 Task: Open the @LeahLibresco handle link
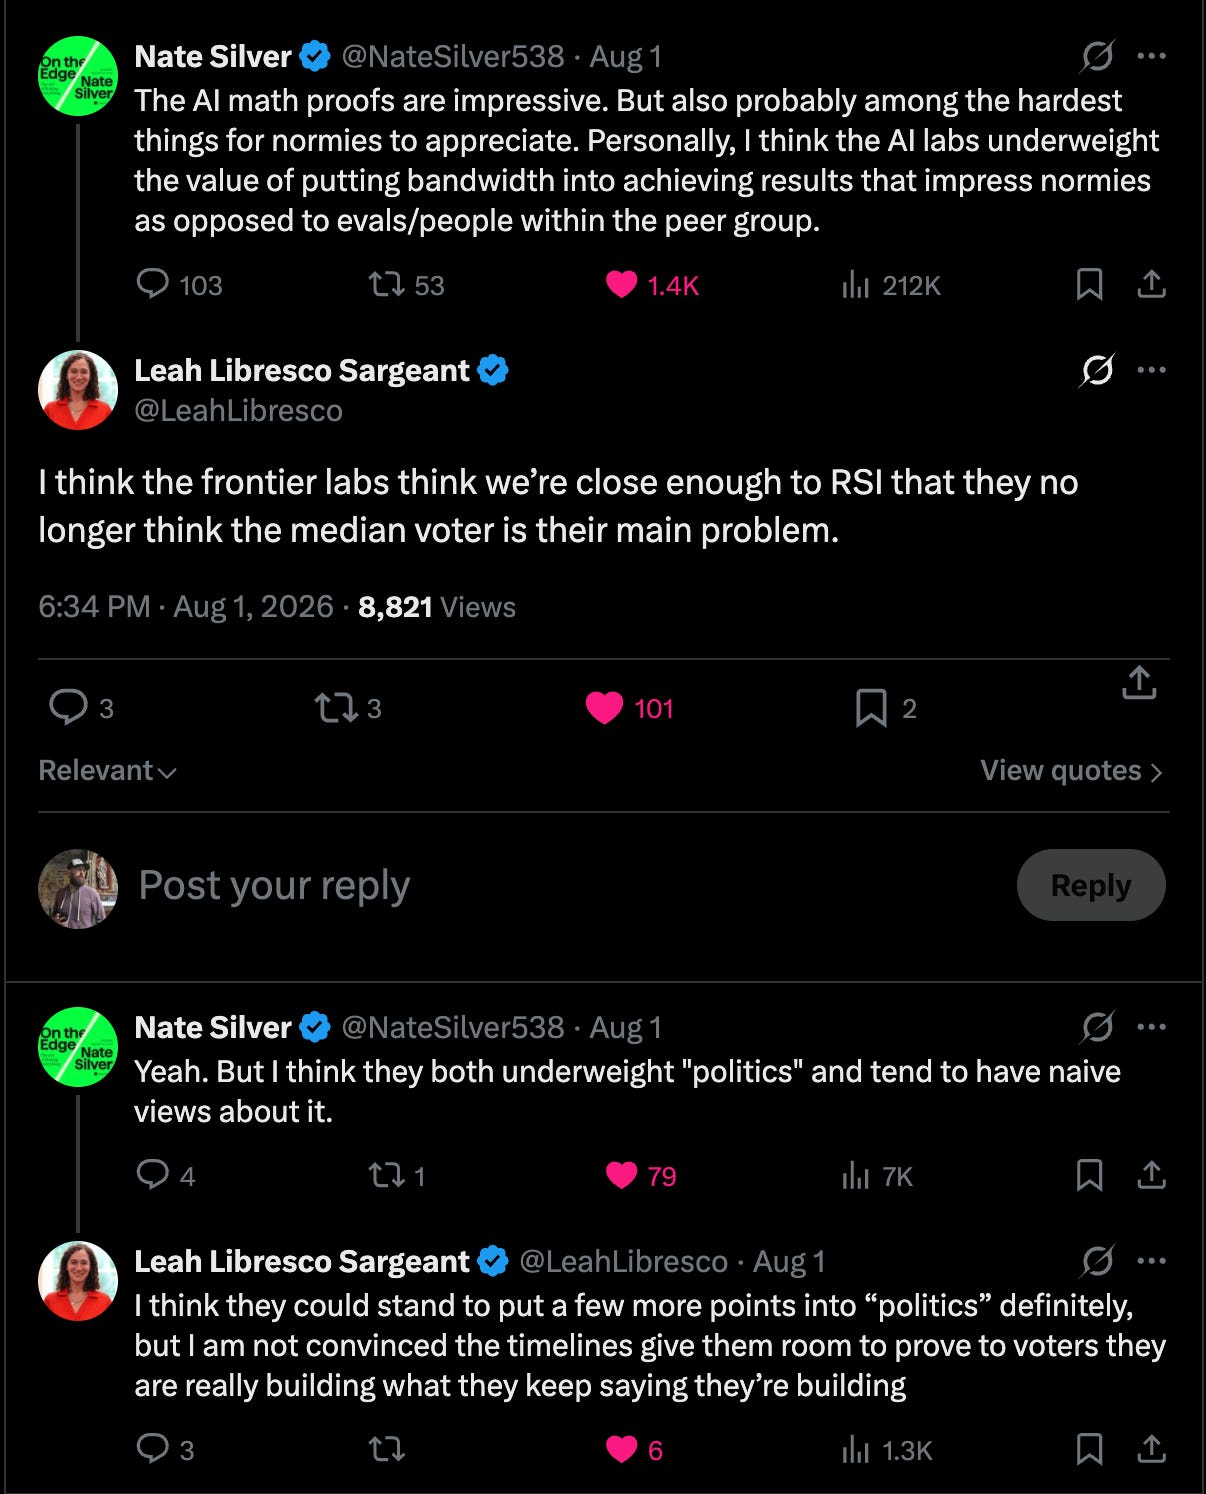click(x=238, y=411)
